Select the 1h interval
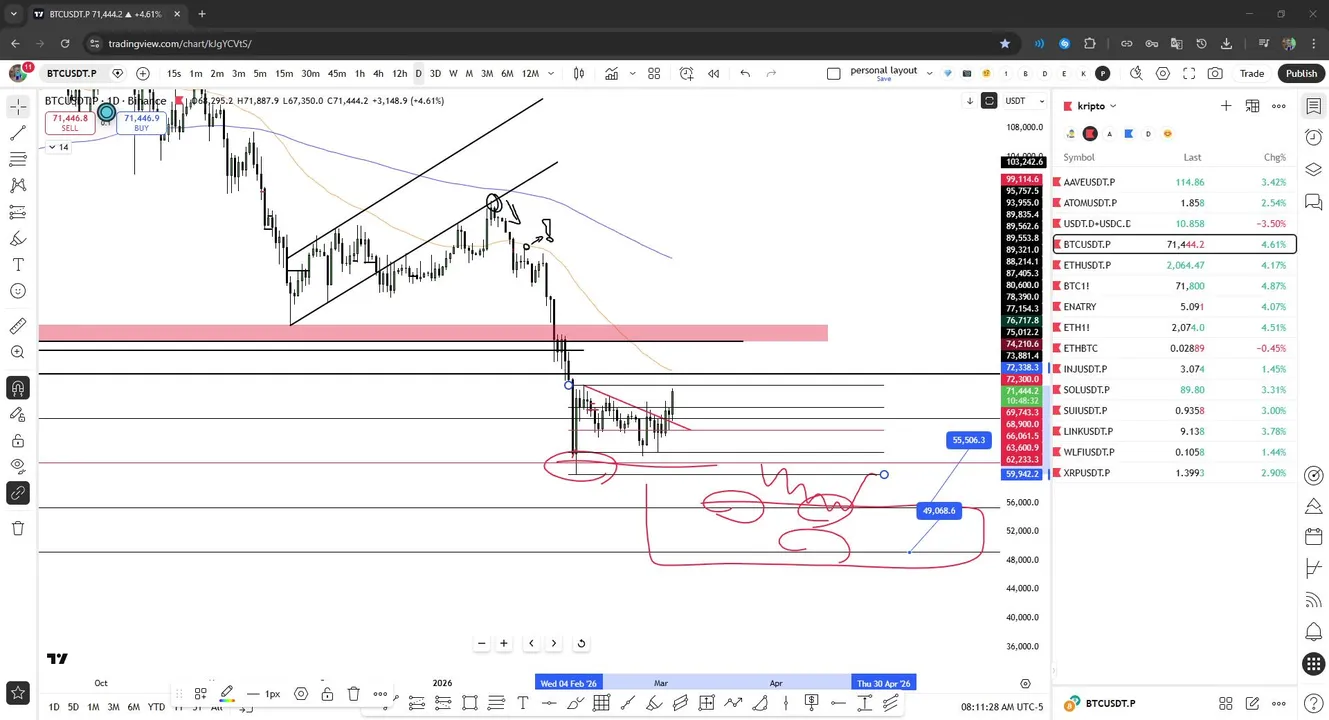 [359, 73]
